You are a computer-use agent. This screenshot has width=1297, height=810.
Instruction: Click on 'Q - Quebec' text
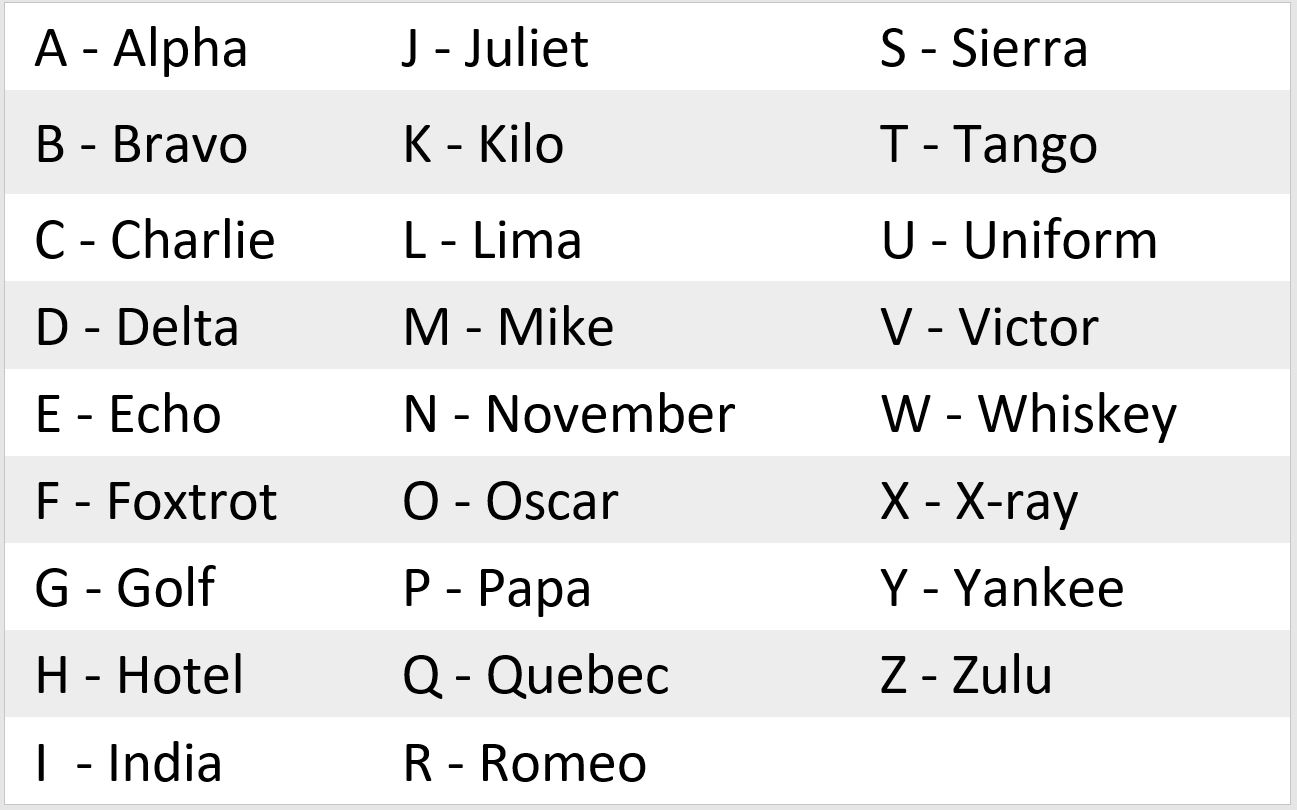535,675
